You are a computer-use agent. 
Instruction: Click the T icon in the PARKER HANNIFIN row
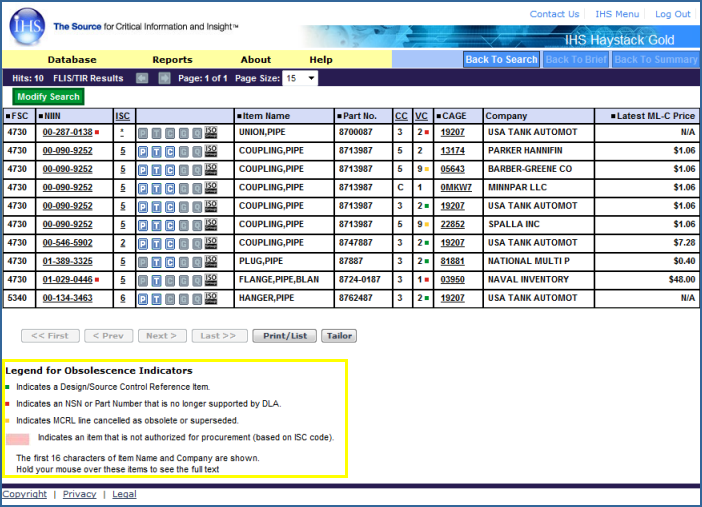pos(156,151)
